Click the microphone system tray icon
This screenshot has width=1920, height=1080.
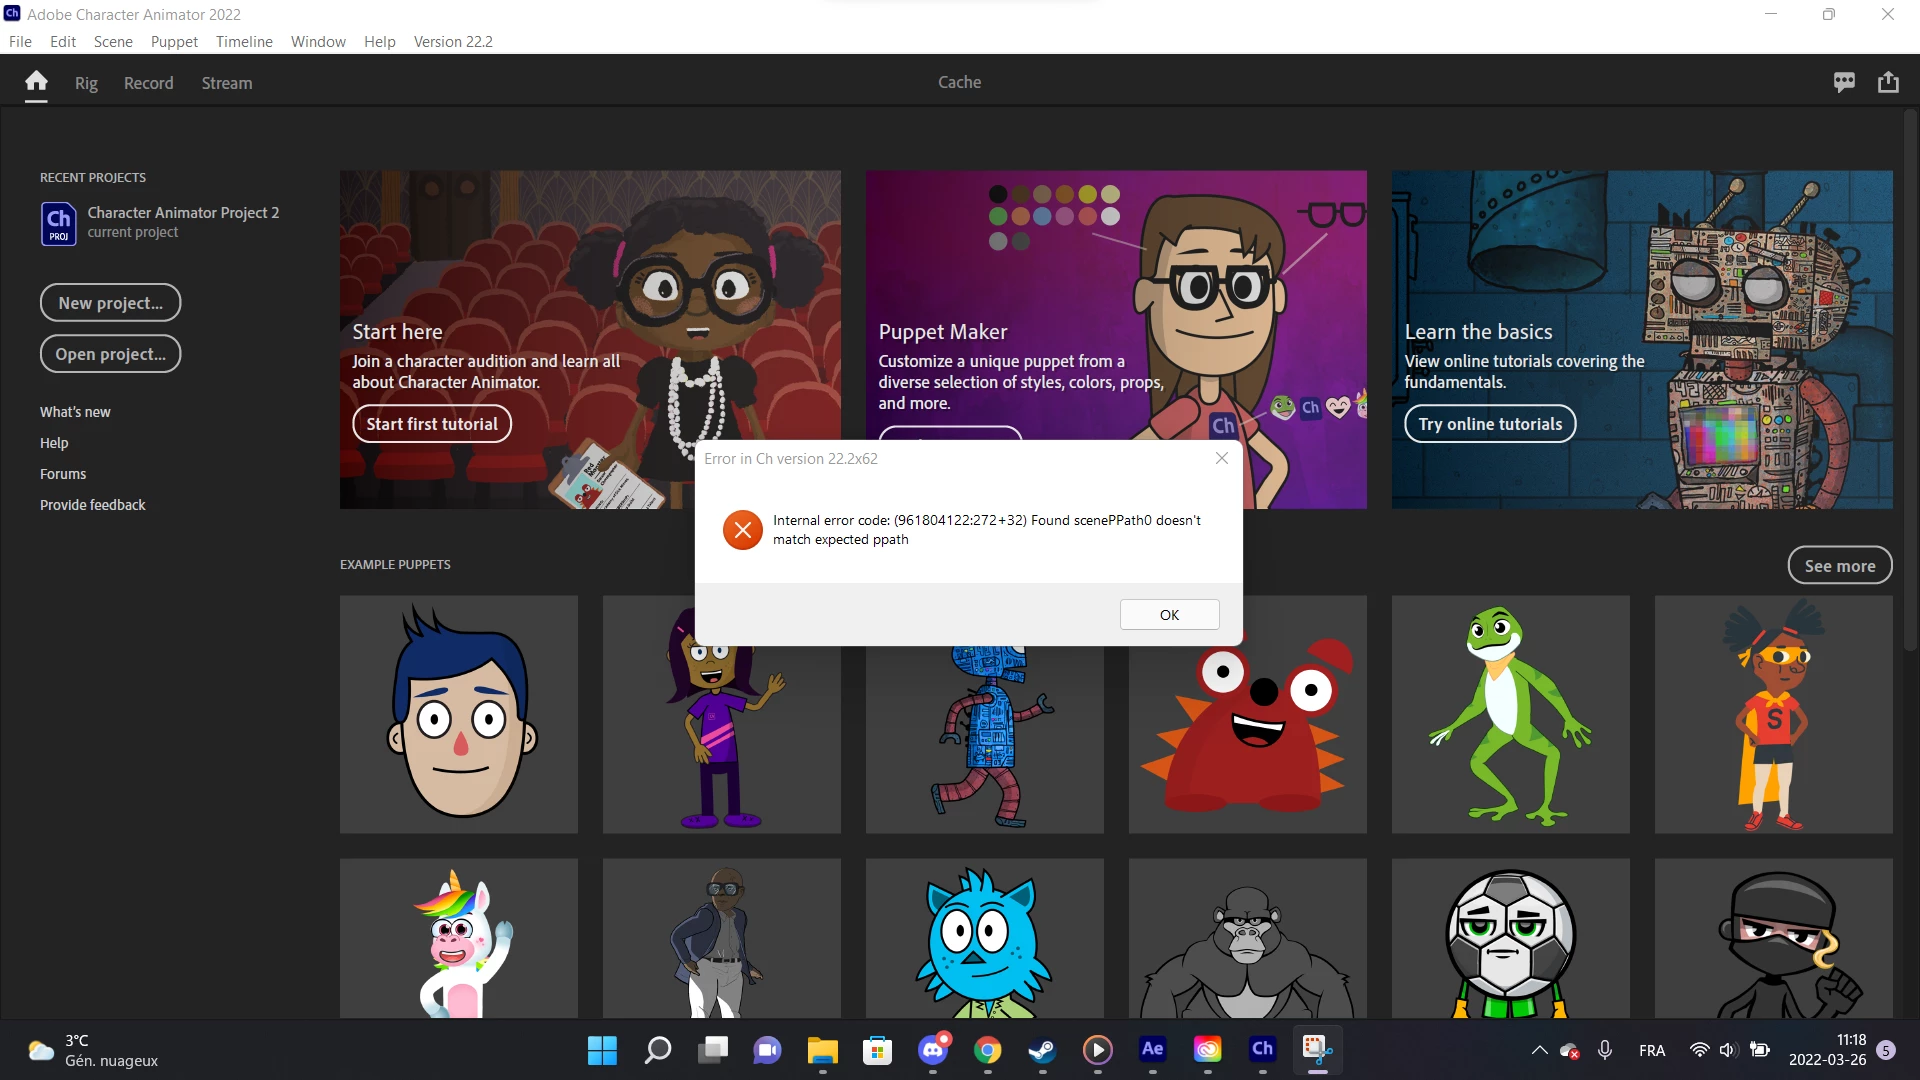coord(1604,1050)
